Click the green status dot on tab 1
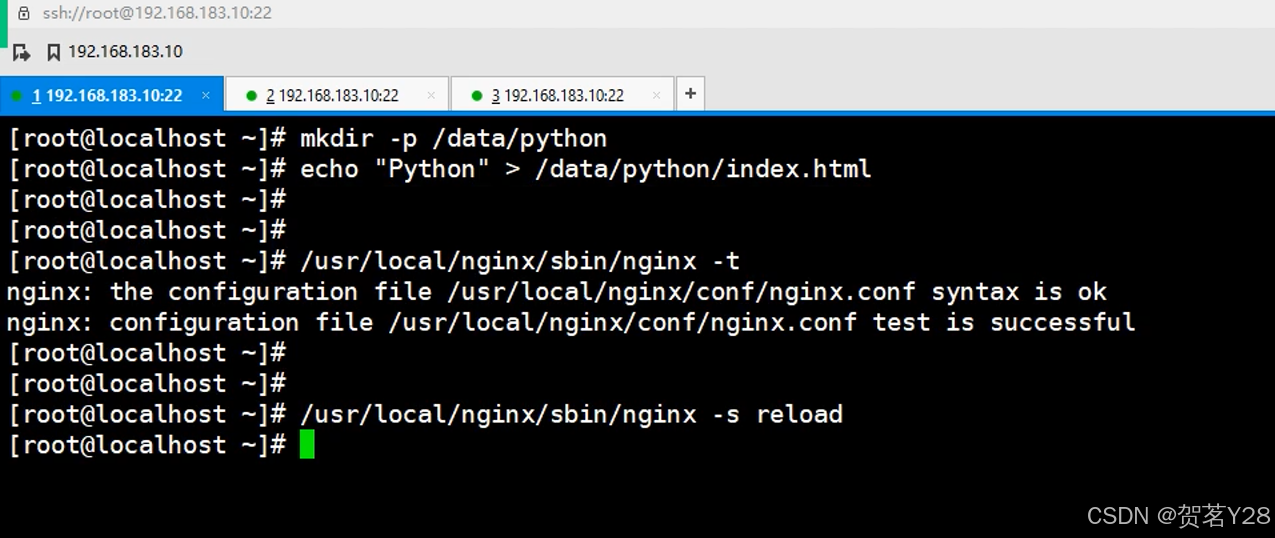The height and width of the screenshot is (538, 1275). click(17, 96)
